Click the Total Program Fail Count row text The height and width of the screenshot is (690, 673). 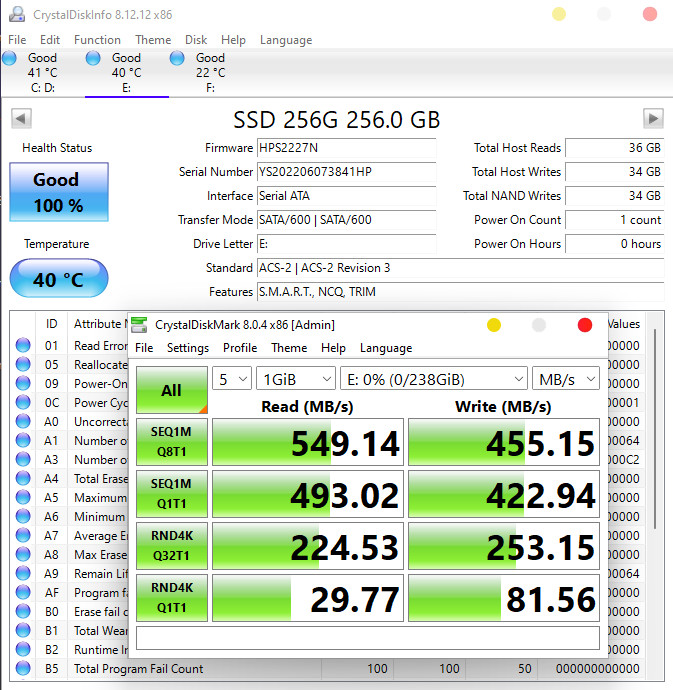click(x=139, y=668)
